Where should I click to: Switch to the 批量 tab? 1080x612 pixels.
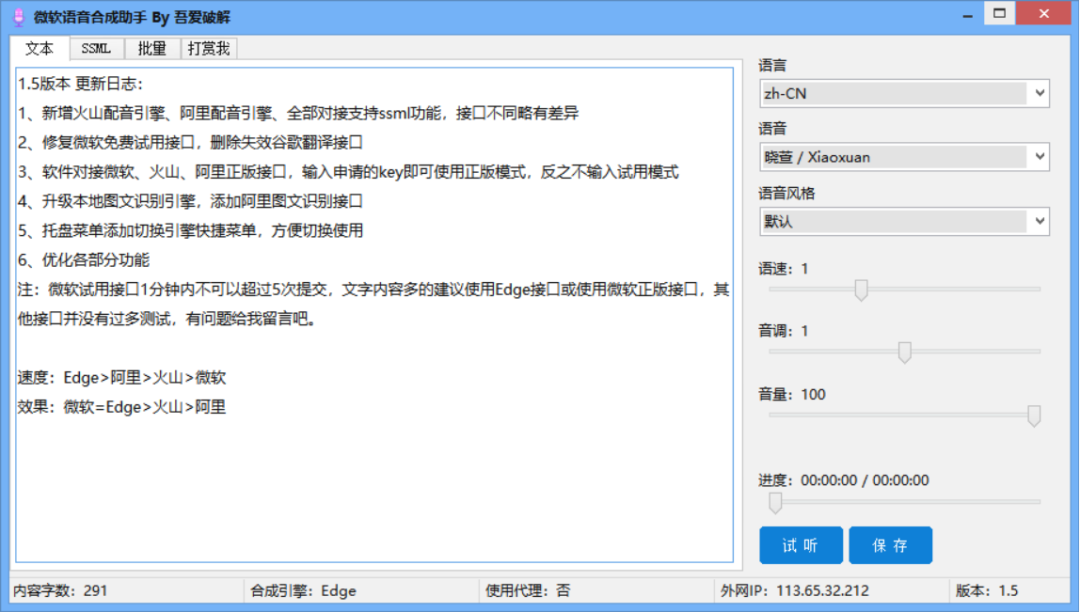pos(152,49)
